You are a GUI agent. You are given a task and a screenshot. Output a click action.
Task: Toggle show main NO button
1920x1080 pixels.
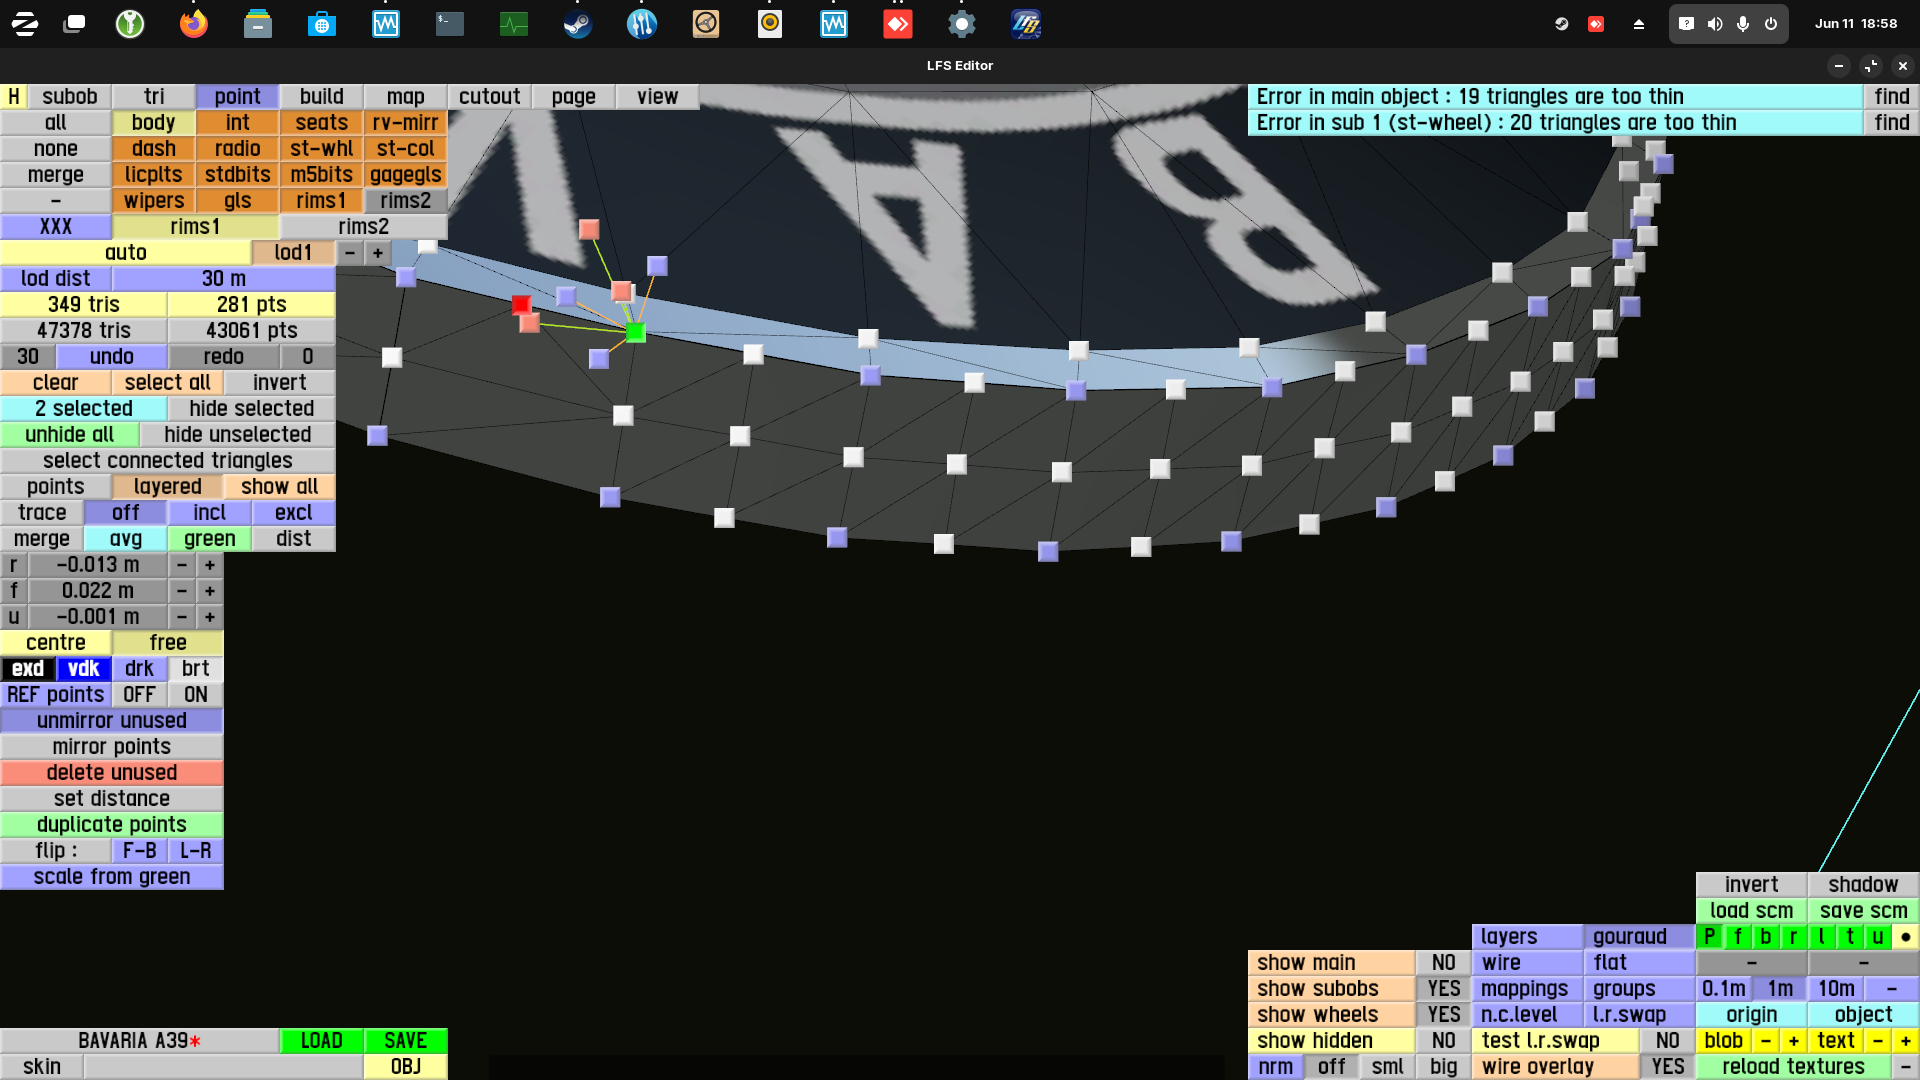pyautogui.click(x=1443, y=962)
